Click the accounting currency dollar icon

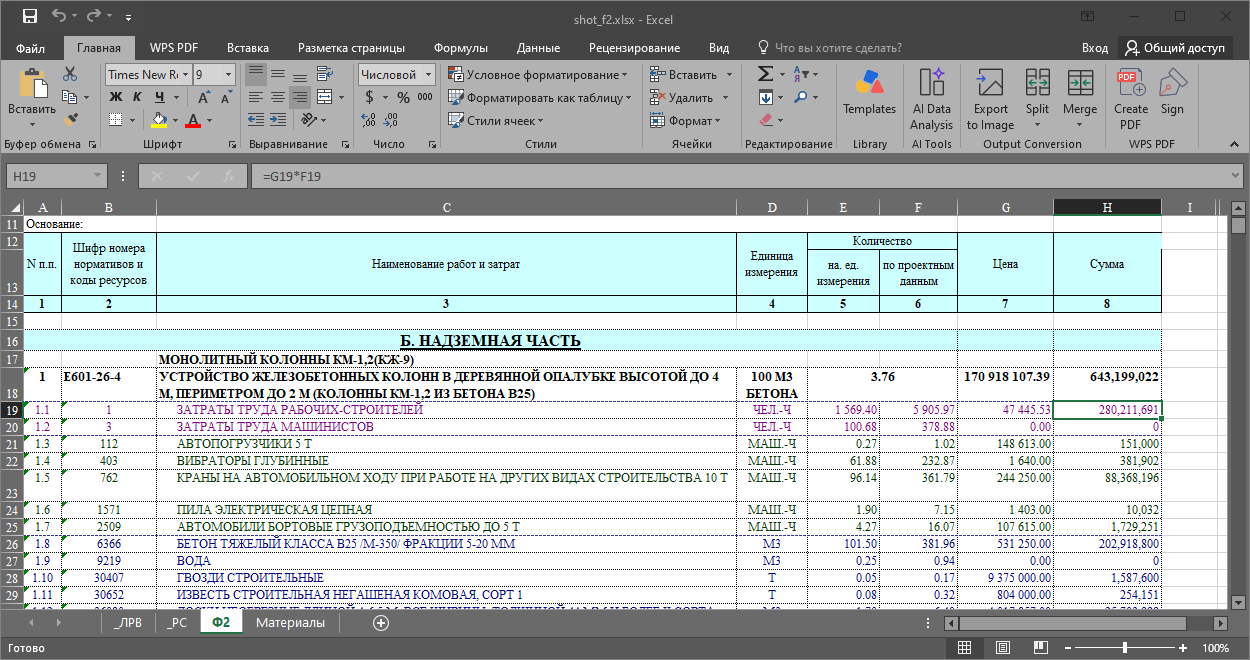370,97
